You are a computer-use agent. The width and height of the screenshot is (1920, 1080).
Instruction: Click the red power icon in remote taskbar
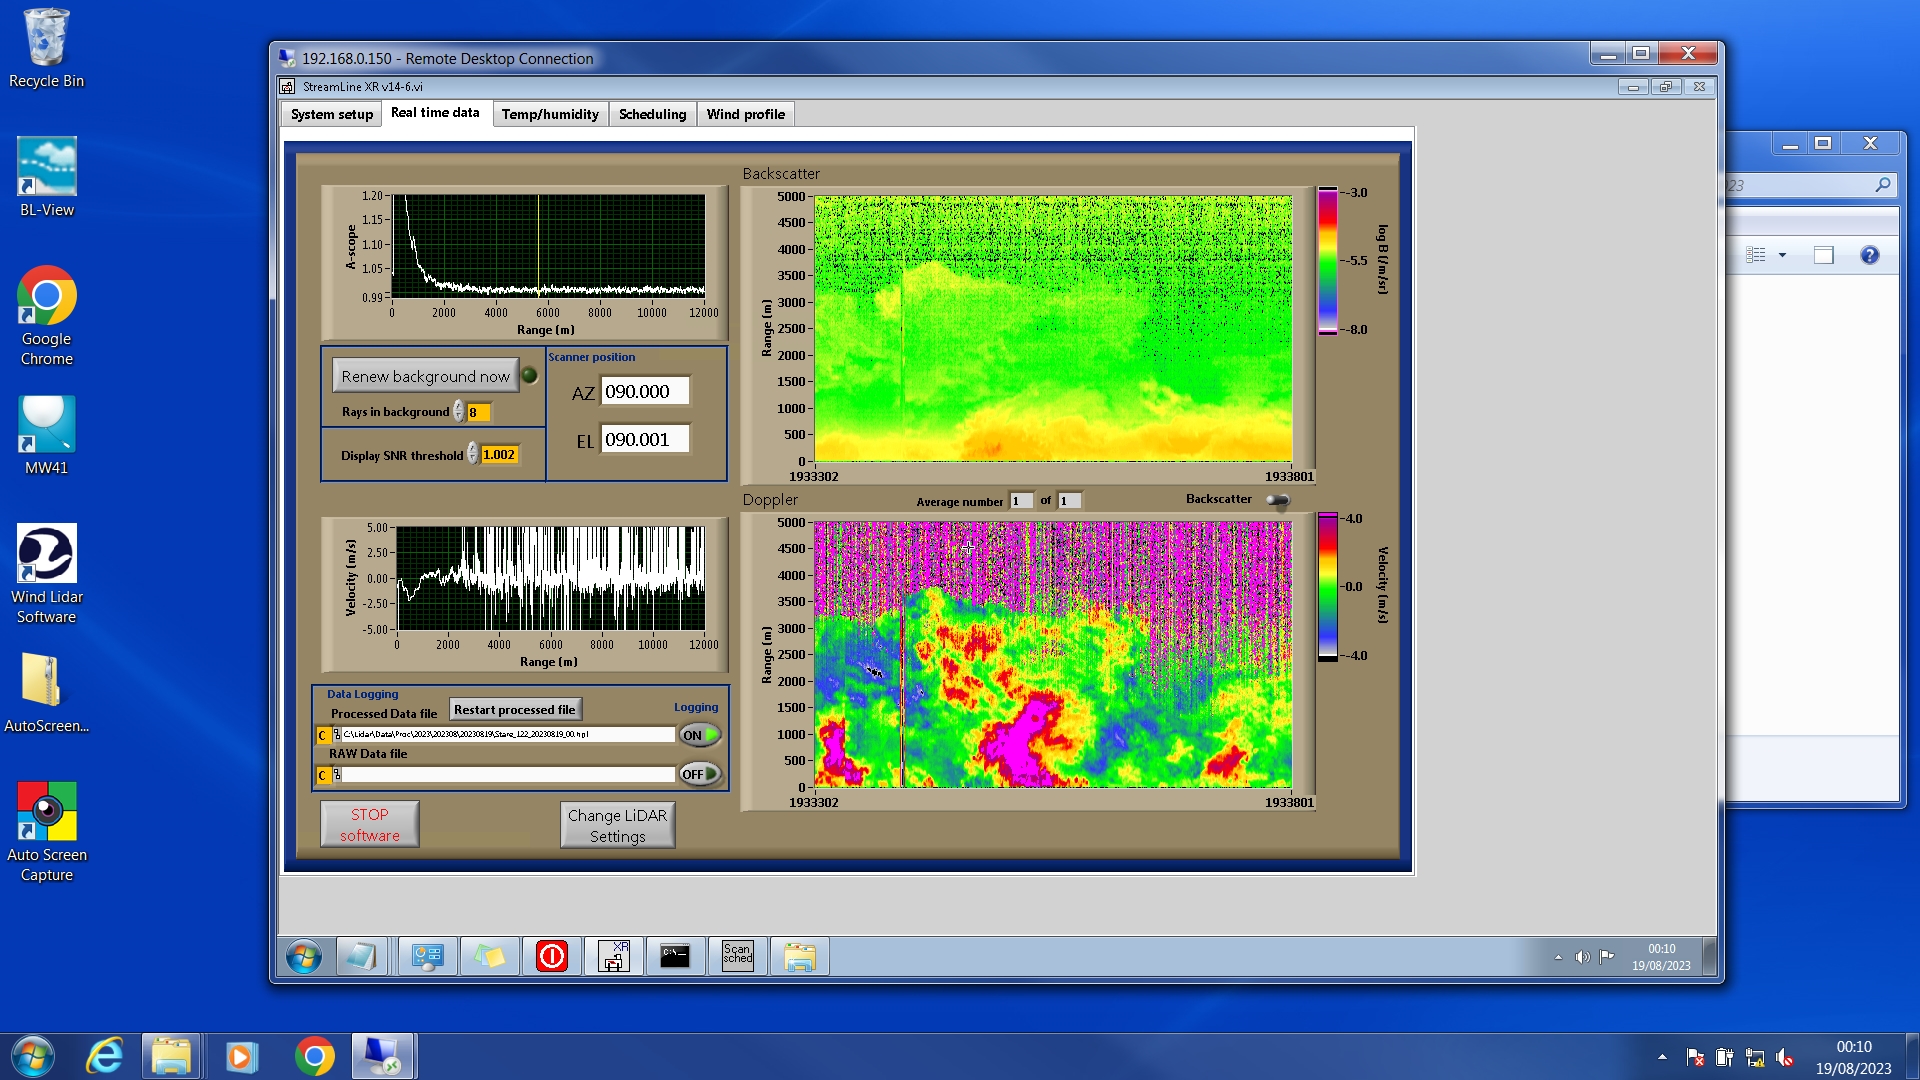coord(551,957)
